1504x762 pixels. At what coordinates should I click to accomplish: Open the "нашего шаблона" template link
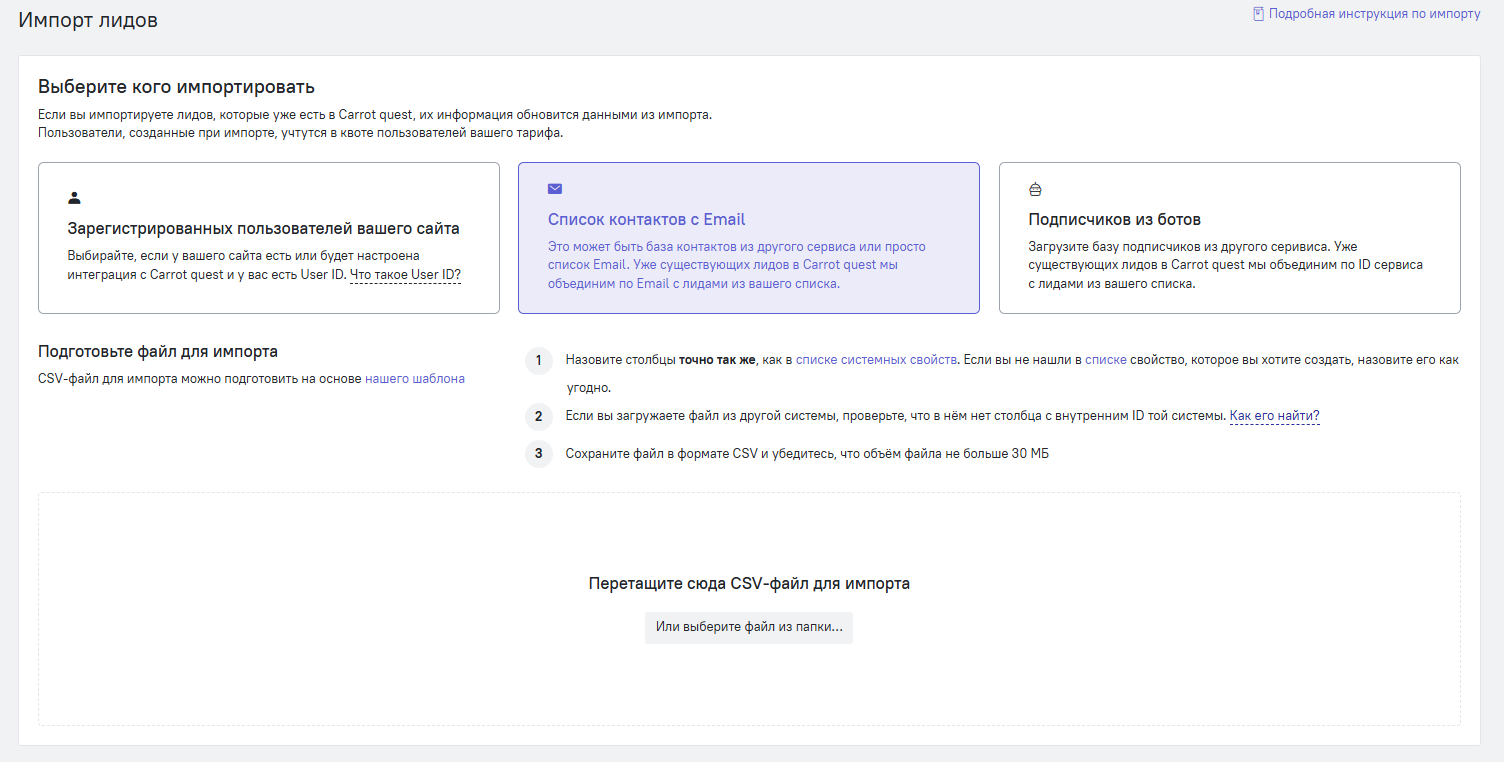pyautogui.click(x=414, y=379)
